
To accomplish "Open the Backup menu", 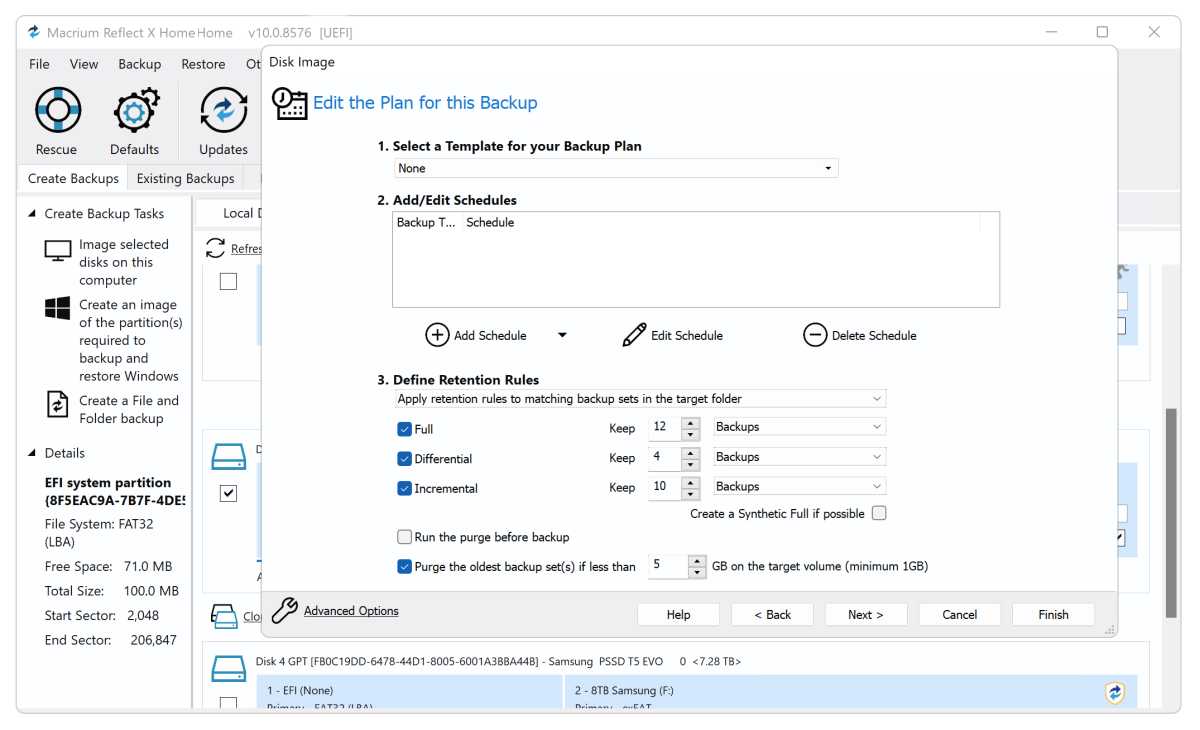I will click(x=140, y=64).
